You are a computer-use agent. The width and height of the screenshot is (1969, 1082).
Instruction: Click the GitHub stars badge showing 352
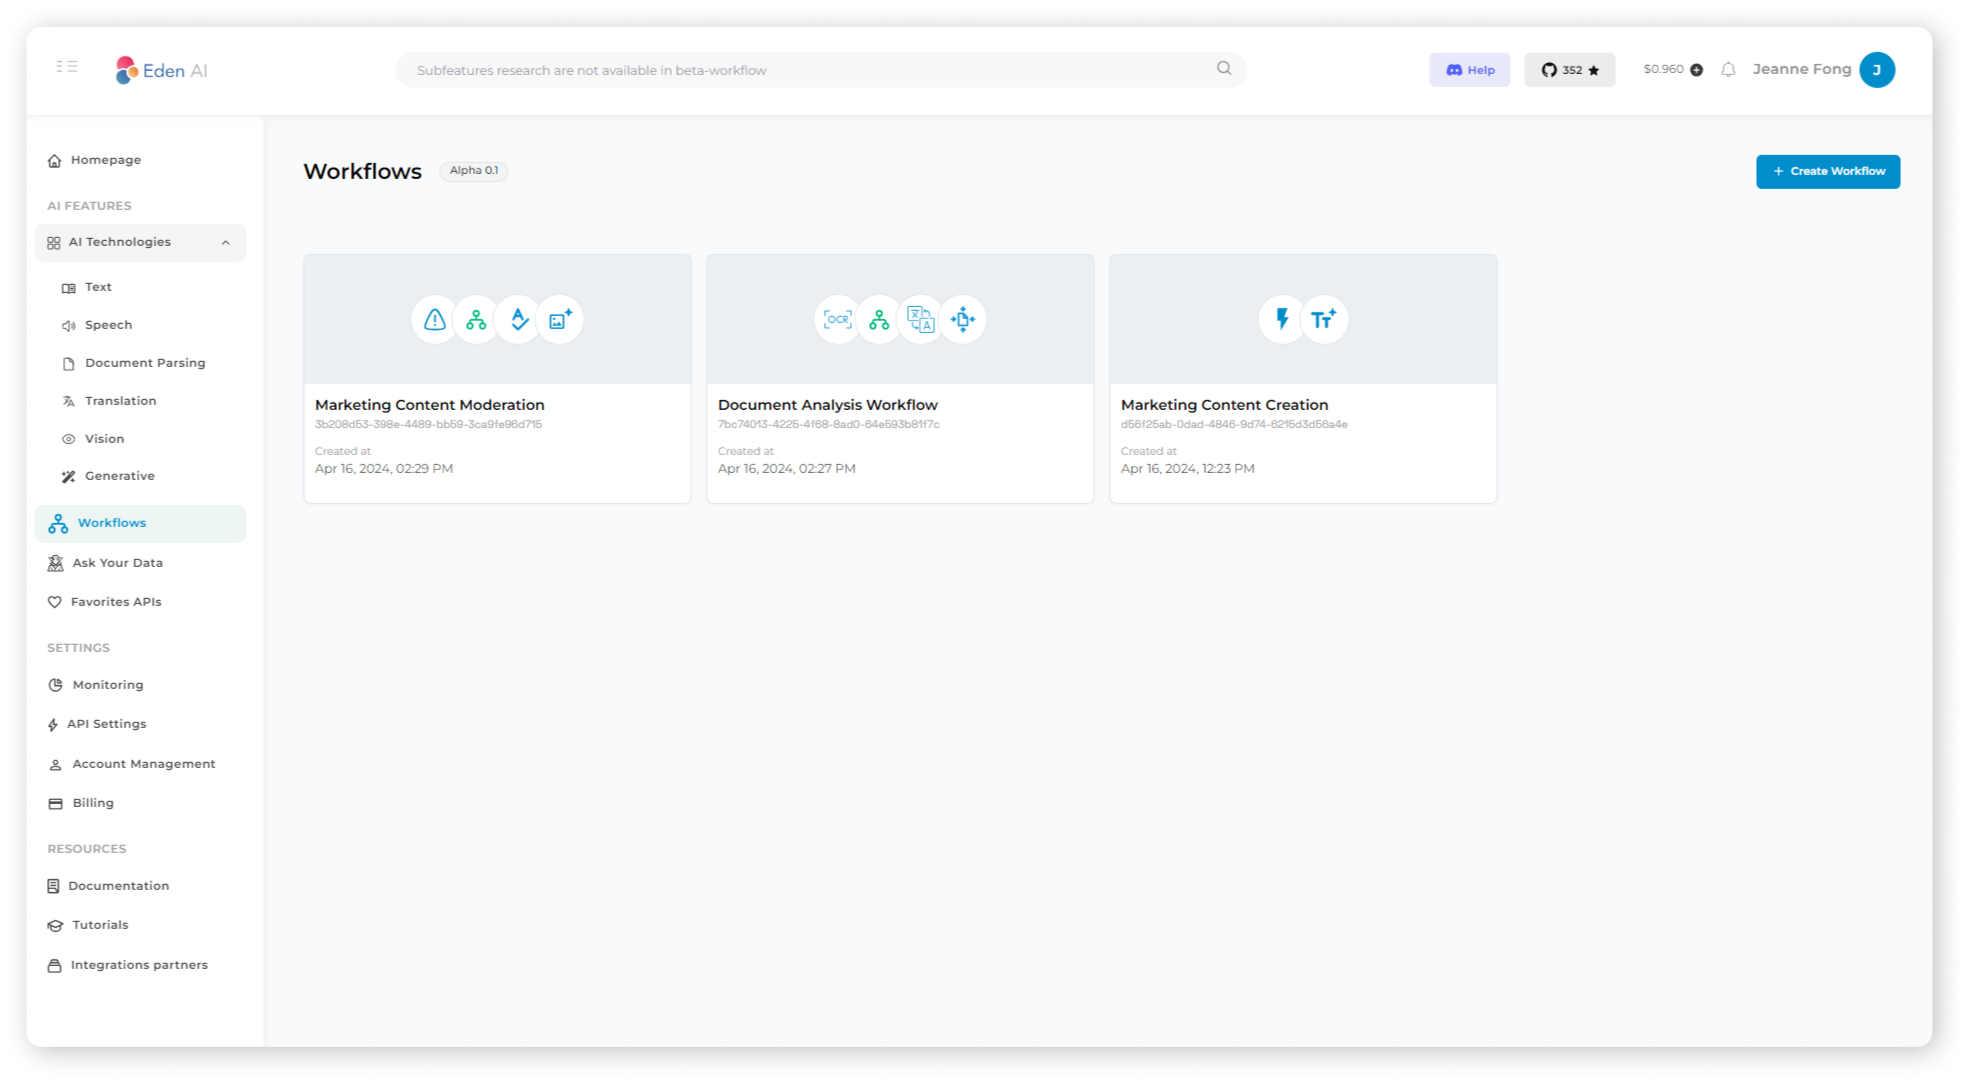1569,69
